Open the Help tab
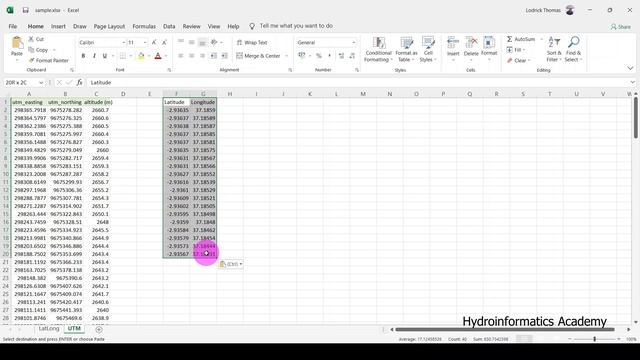640x360 pixels. (233, 26)
